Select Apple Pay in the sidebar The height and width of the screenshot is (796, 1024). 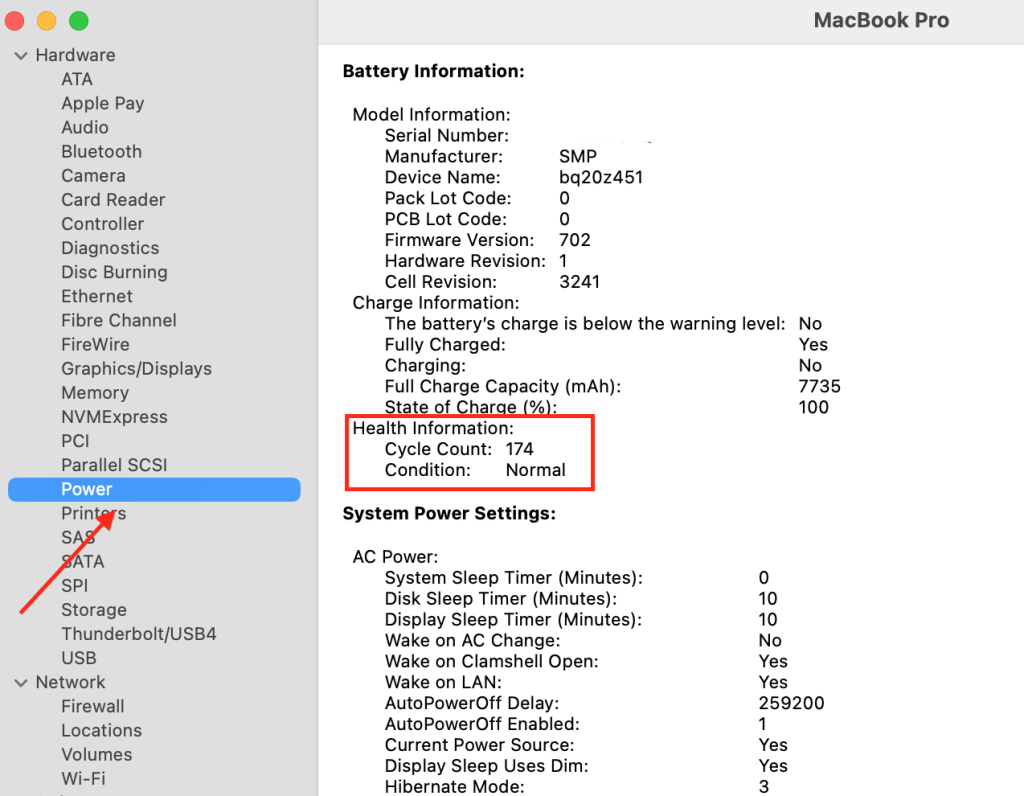click(103, 103)
